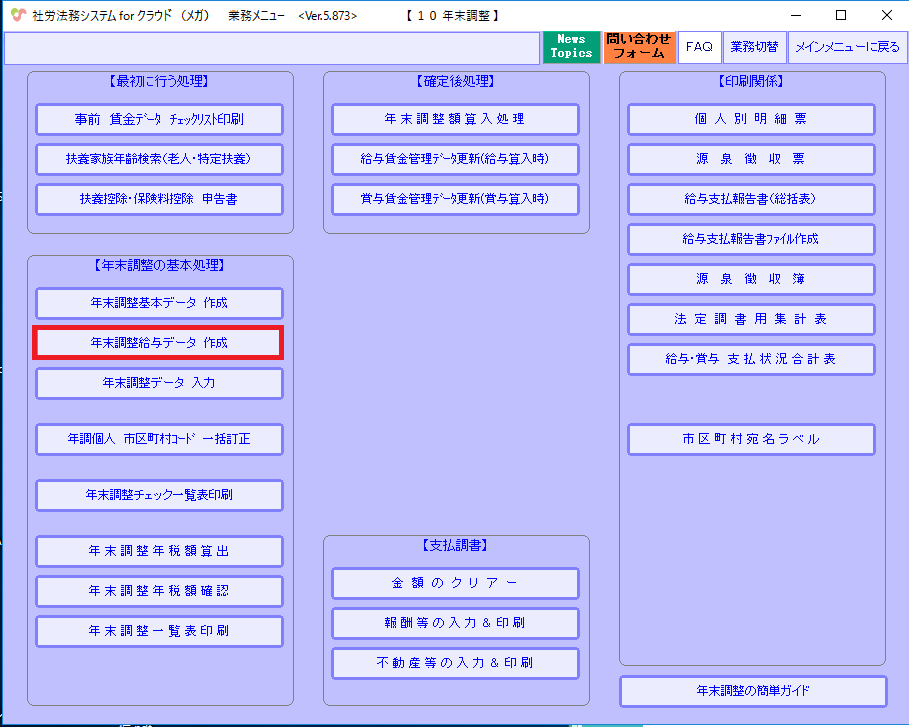909x727 pixels.
Task: Open 年末調整年税額確認
Action: coord(159,591)
